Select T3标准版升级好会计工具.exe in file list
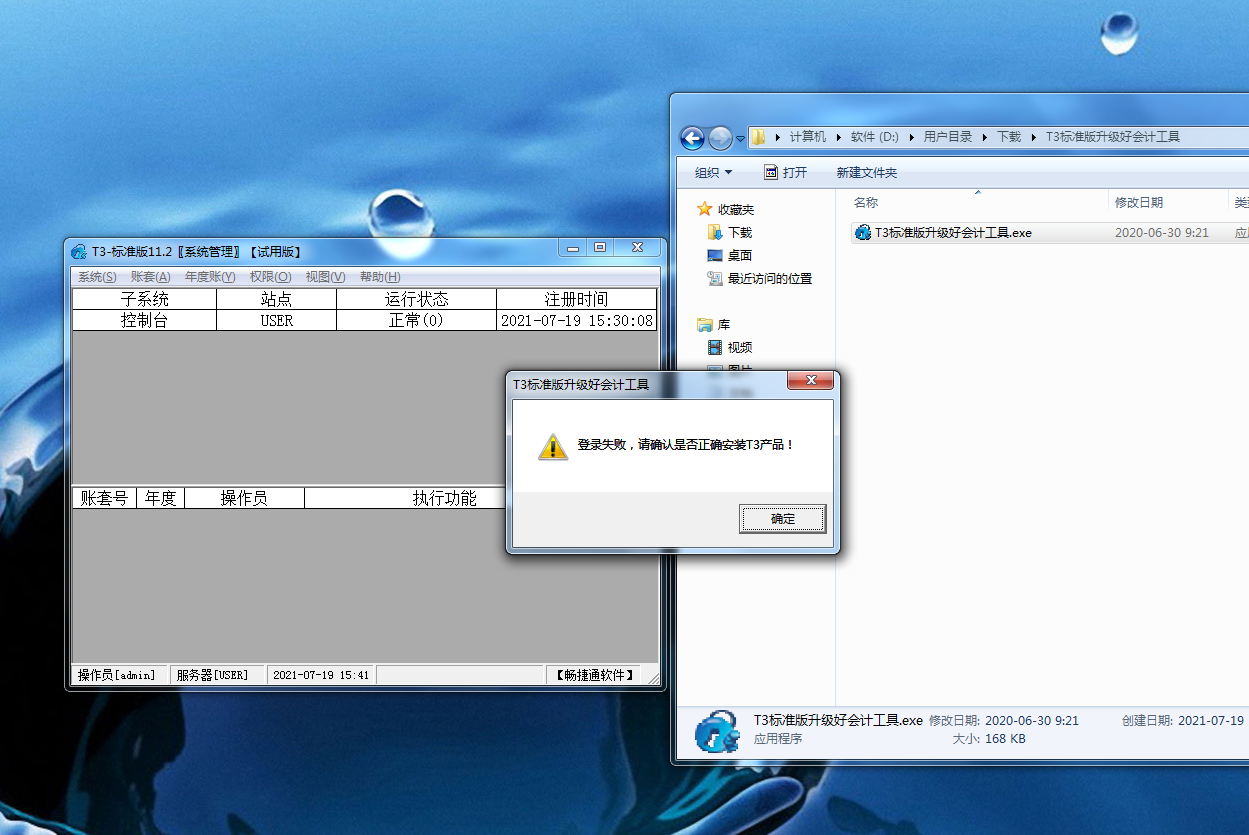 click(953, 233)
